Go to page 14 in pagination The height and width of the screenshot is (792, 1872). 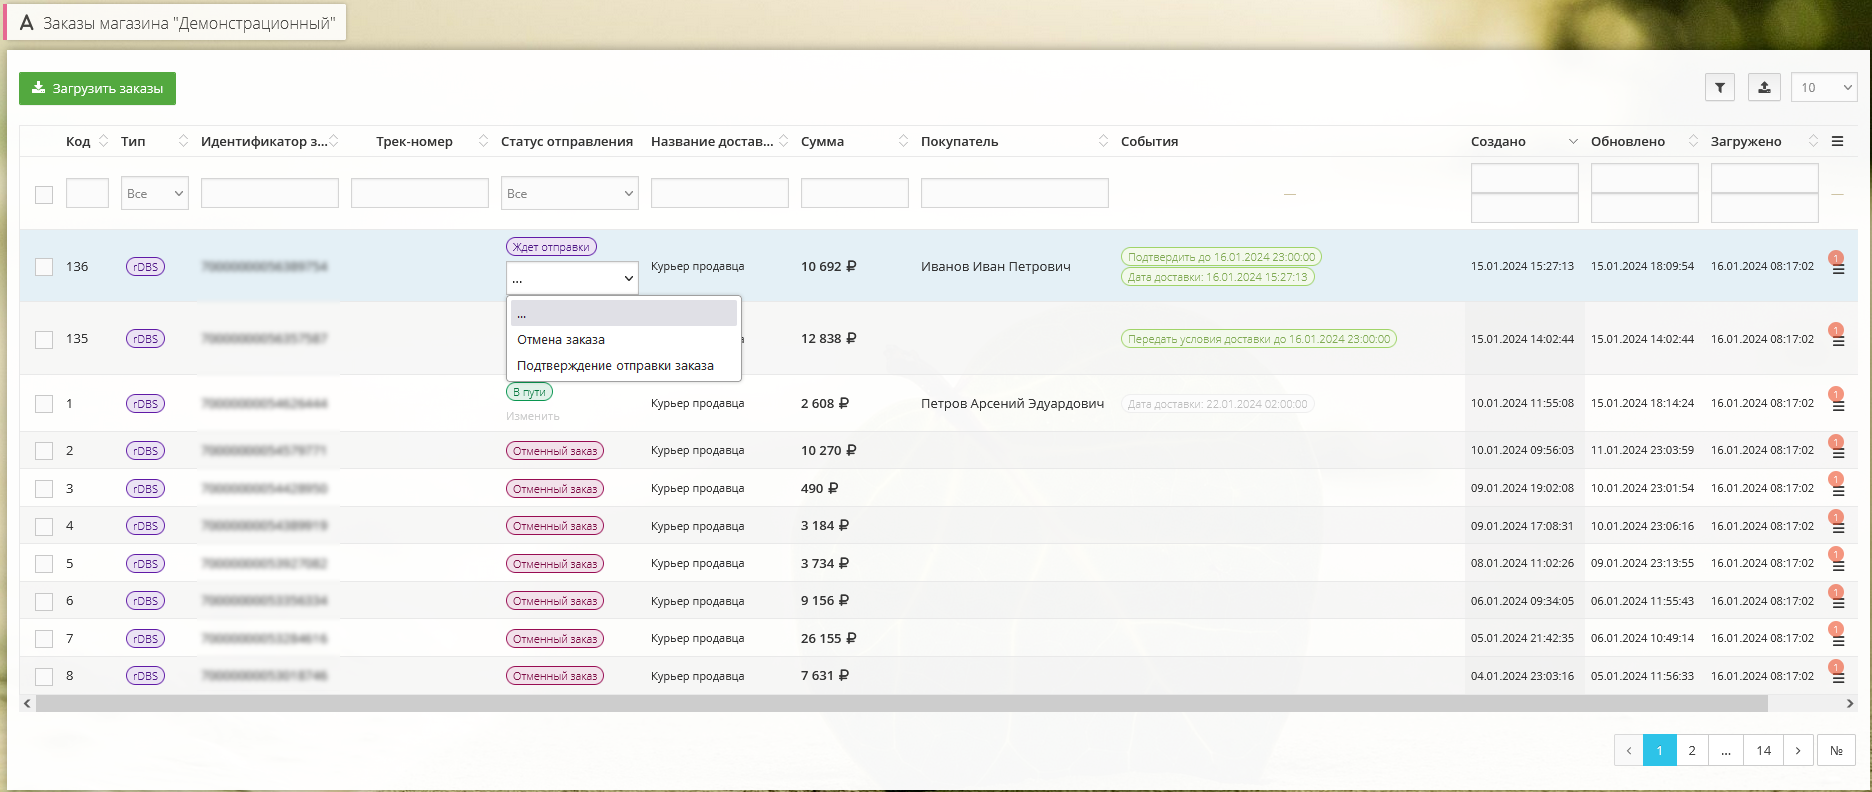1763,750
